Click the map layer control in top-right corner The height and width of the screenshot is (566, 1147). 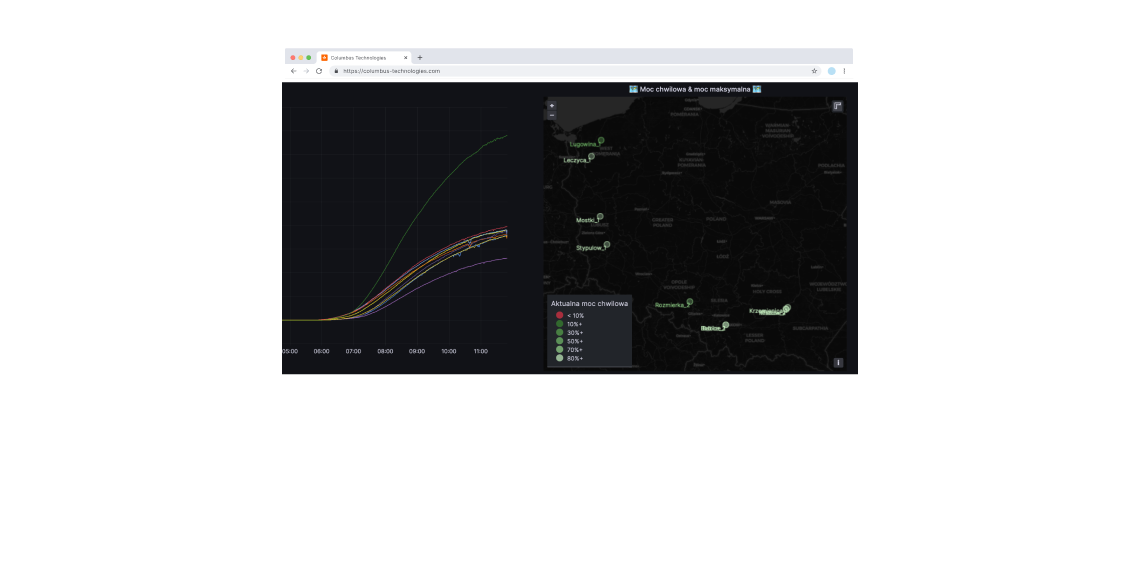point(838,106)
